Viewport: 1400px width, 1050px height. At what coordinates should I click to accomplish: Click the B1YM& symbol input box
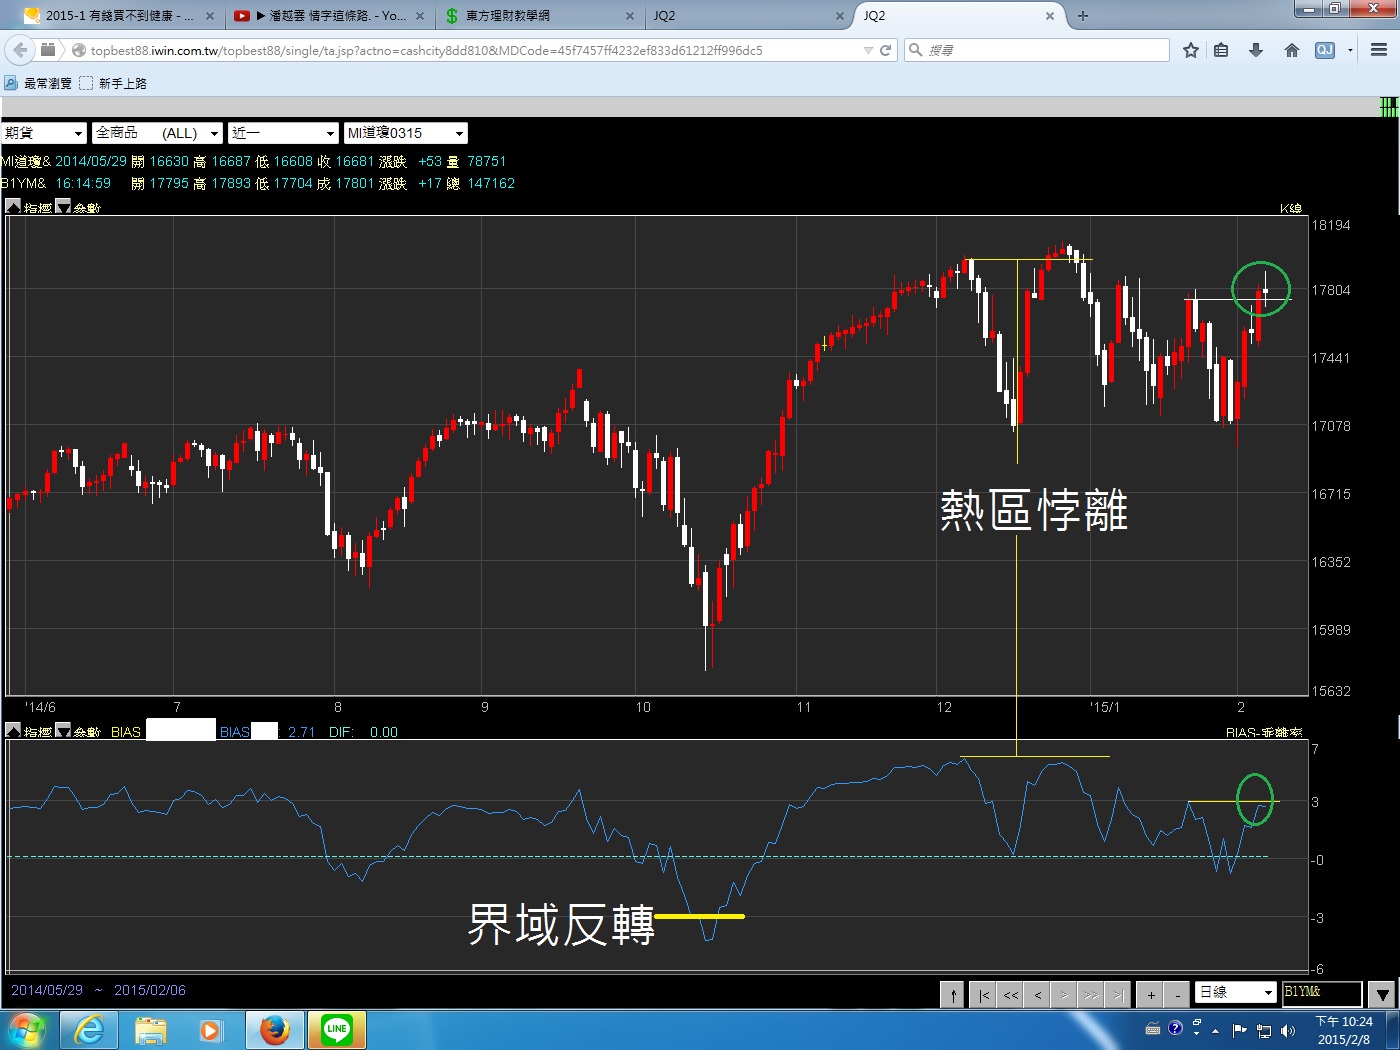click(1322, 993)
